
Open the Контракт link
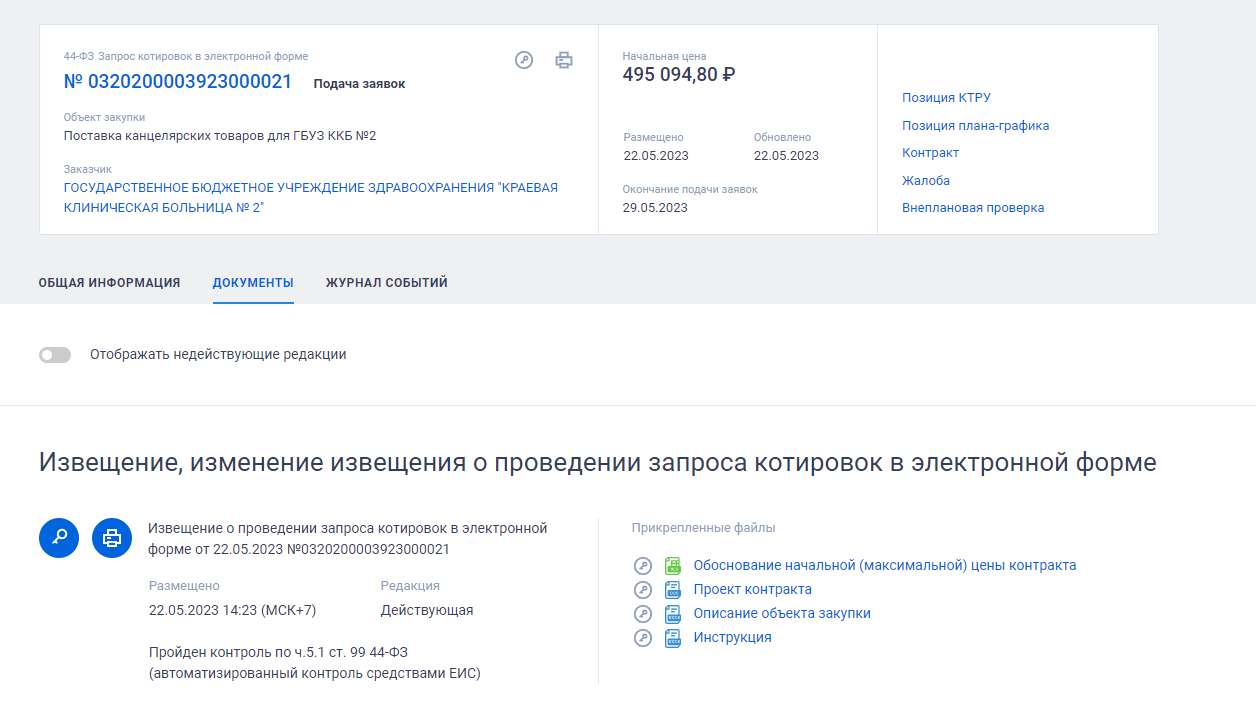point(930,152)
